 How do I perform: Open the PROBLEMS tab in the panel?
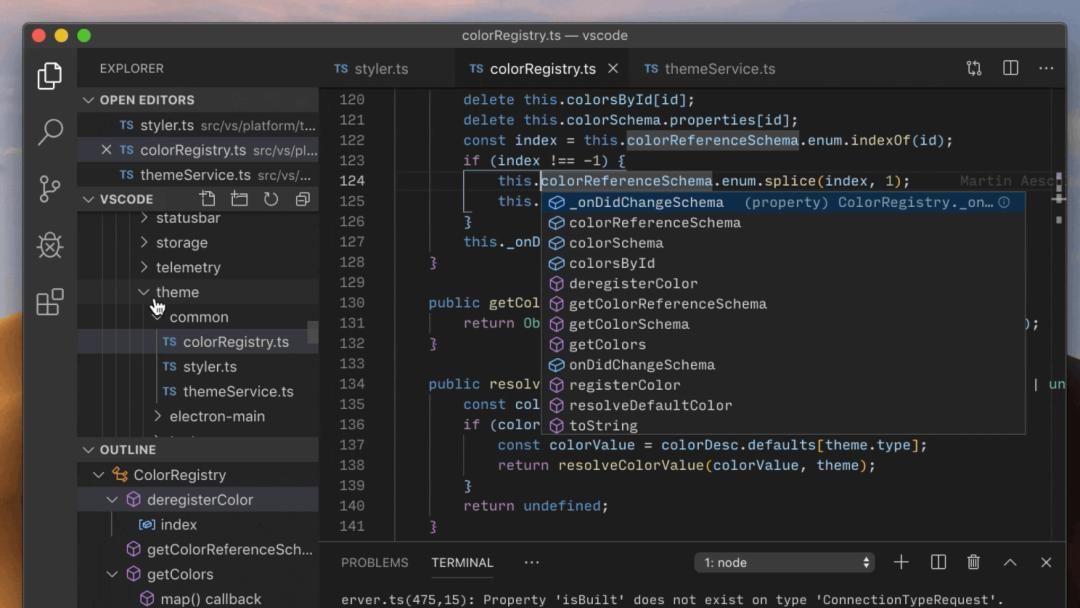point(374,562)
